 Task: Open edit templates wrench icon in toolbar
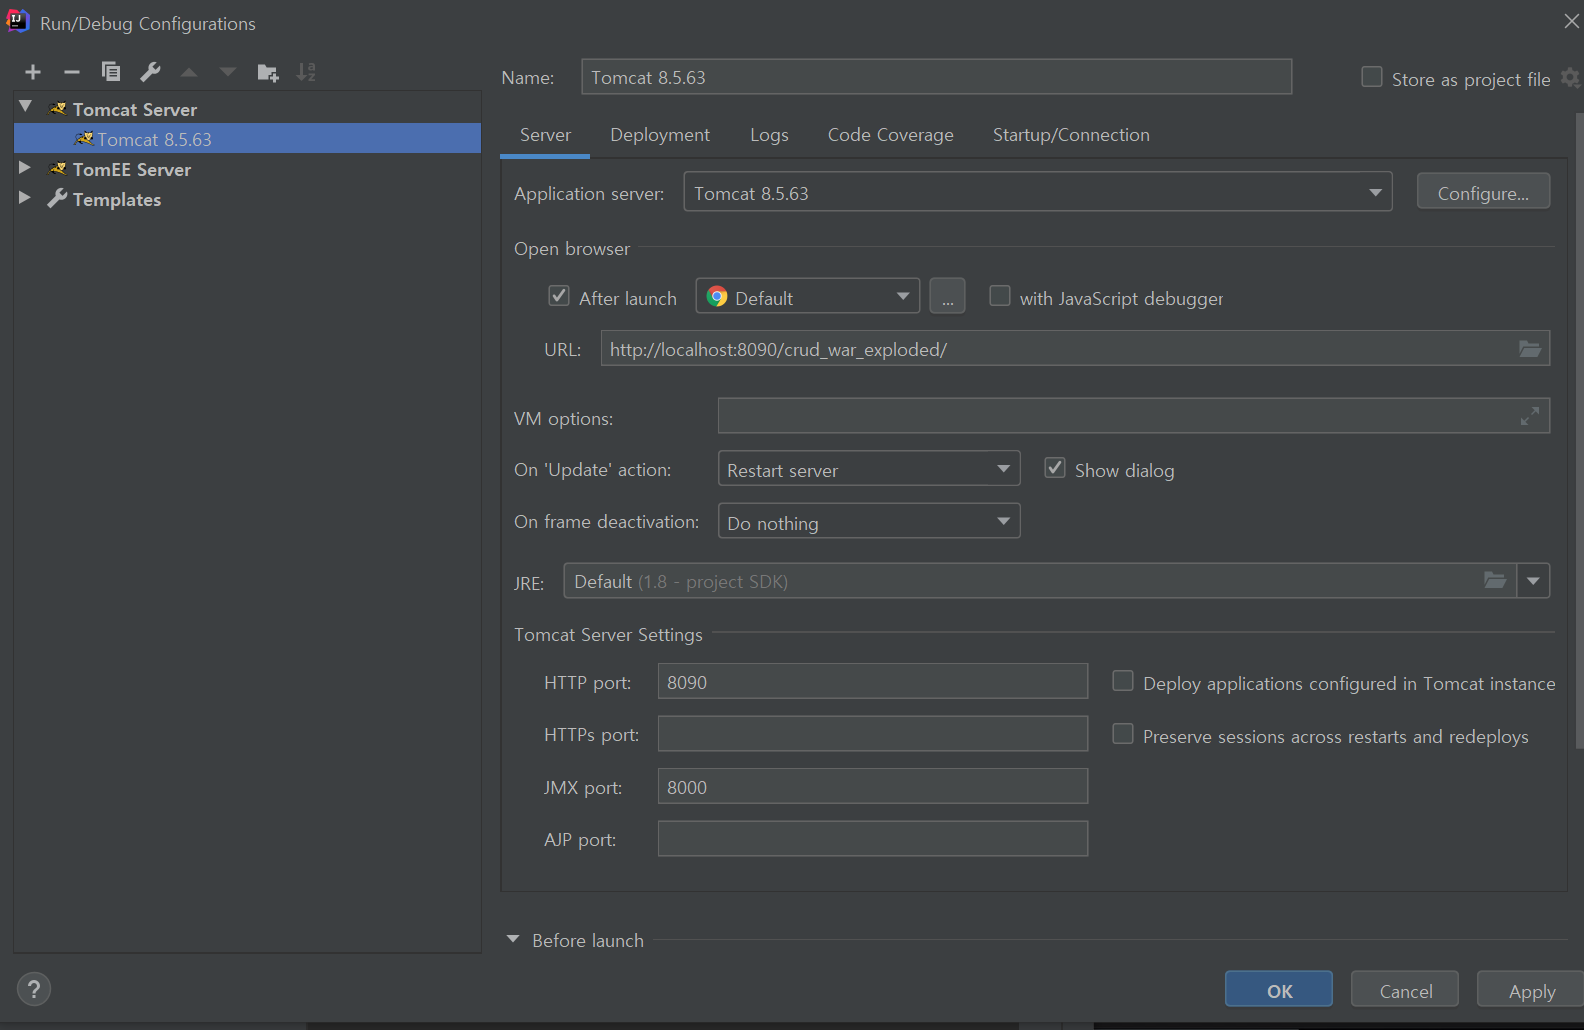click(x=150, y=72)
